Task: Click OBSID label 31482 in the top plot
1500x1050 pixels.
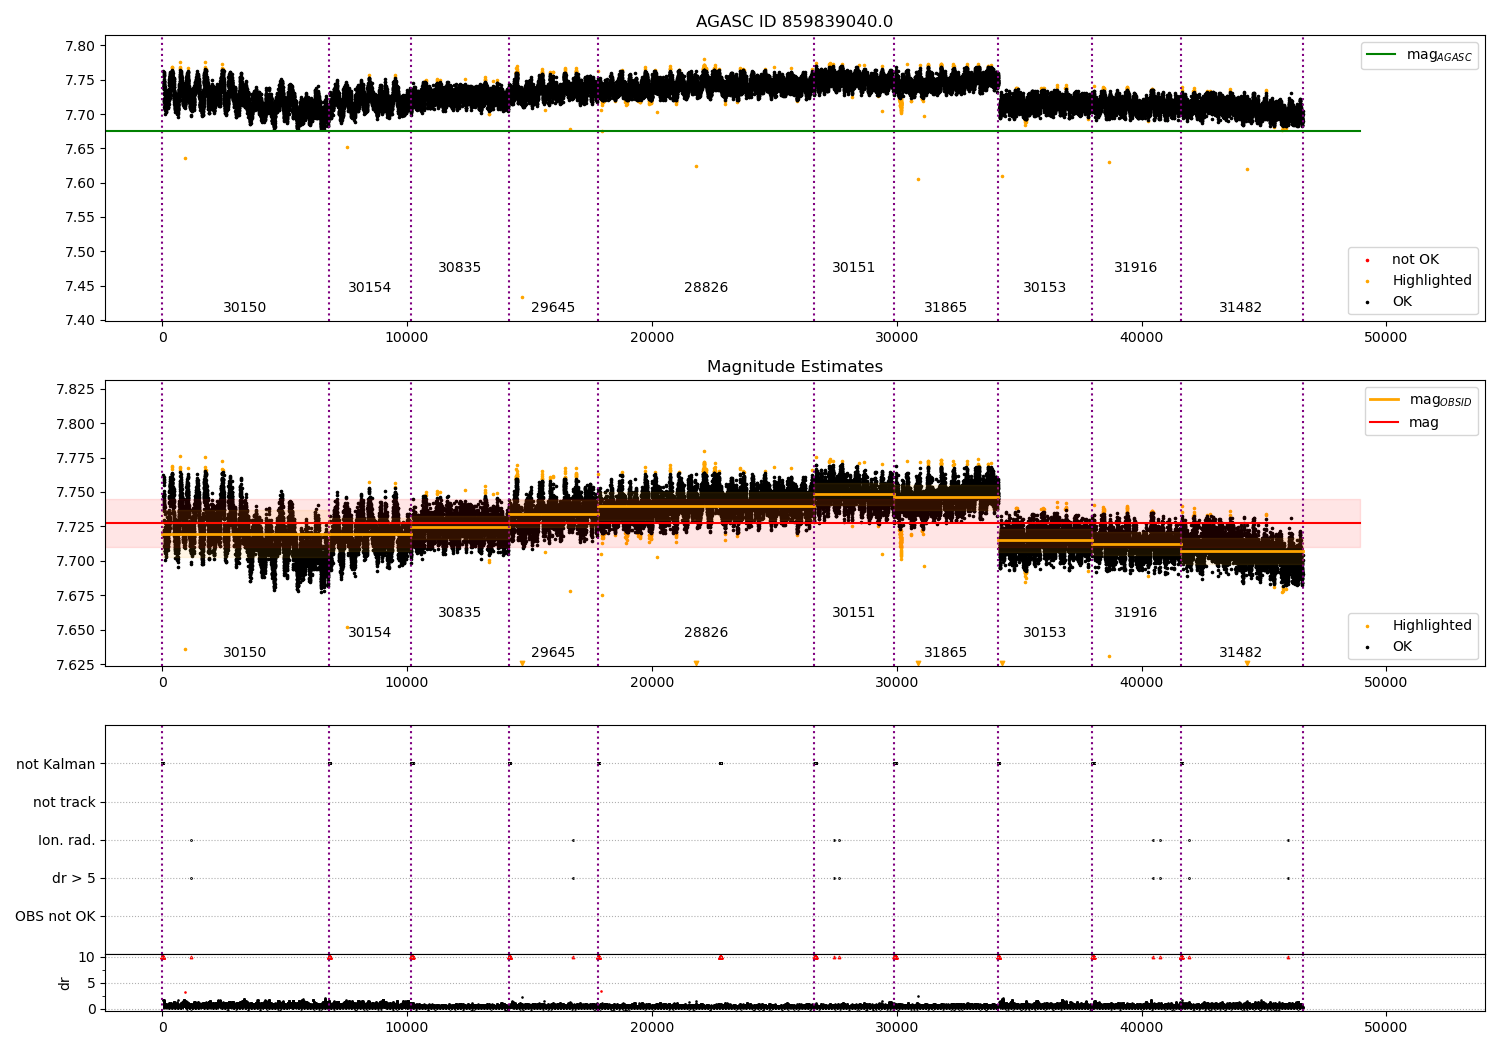Action: click(x=1240, y=308)
